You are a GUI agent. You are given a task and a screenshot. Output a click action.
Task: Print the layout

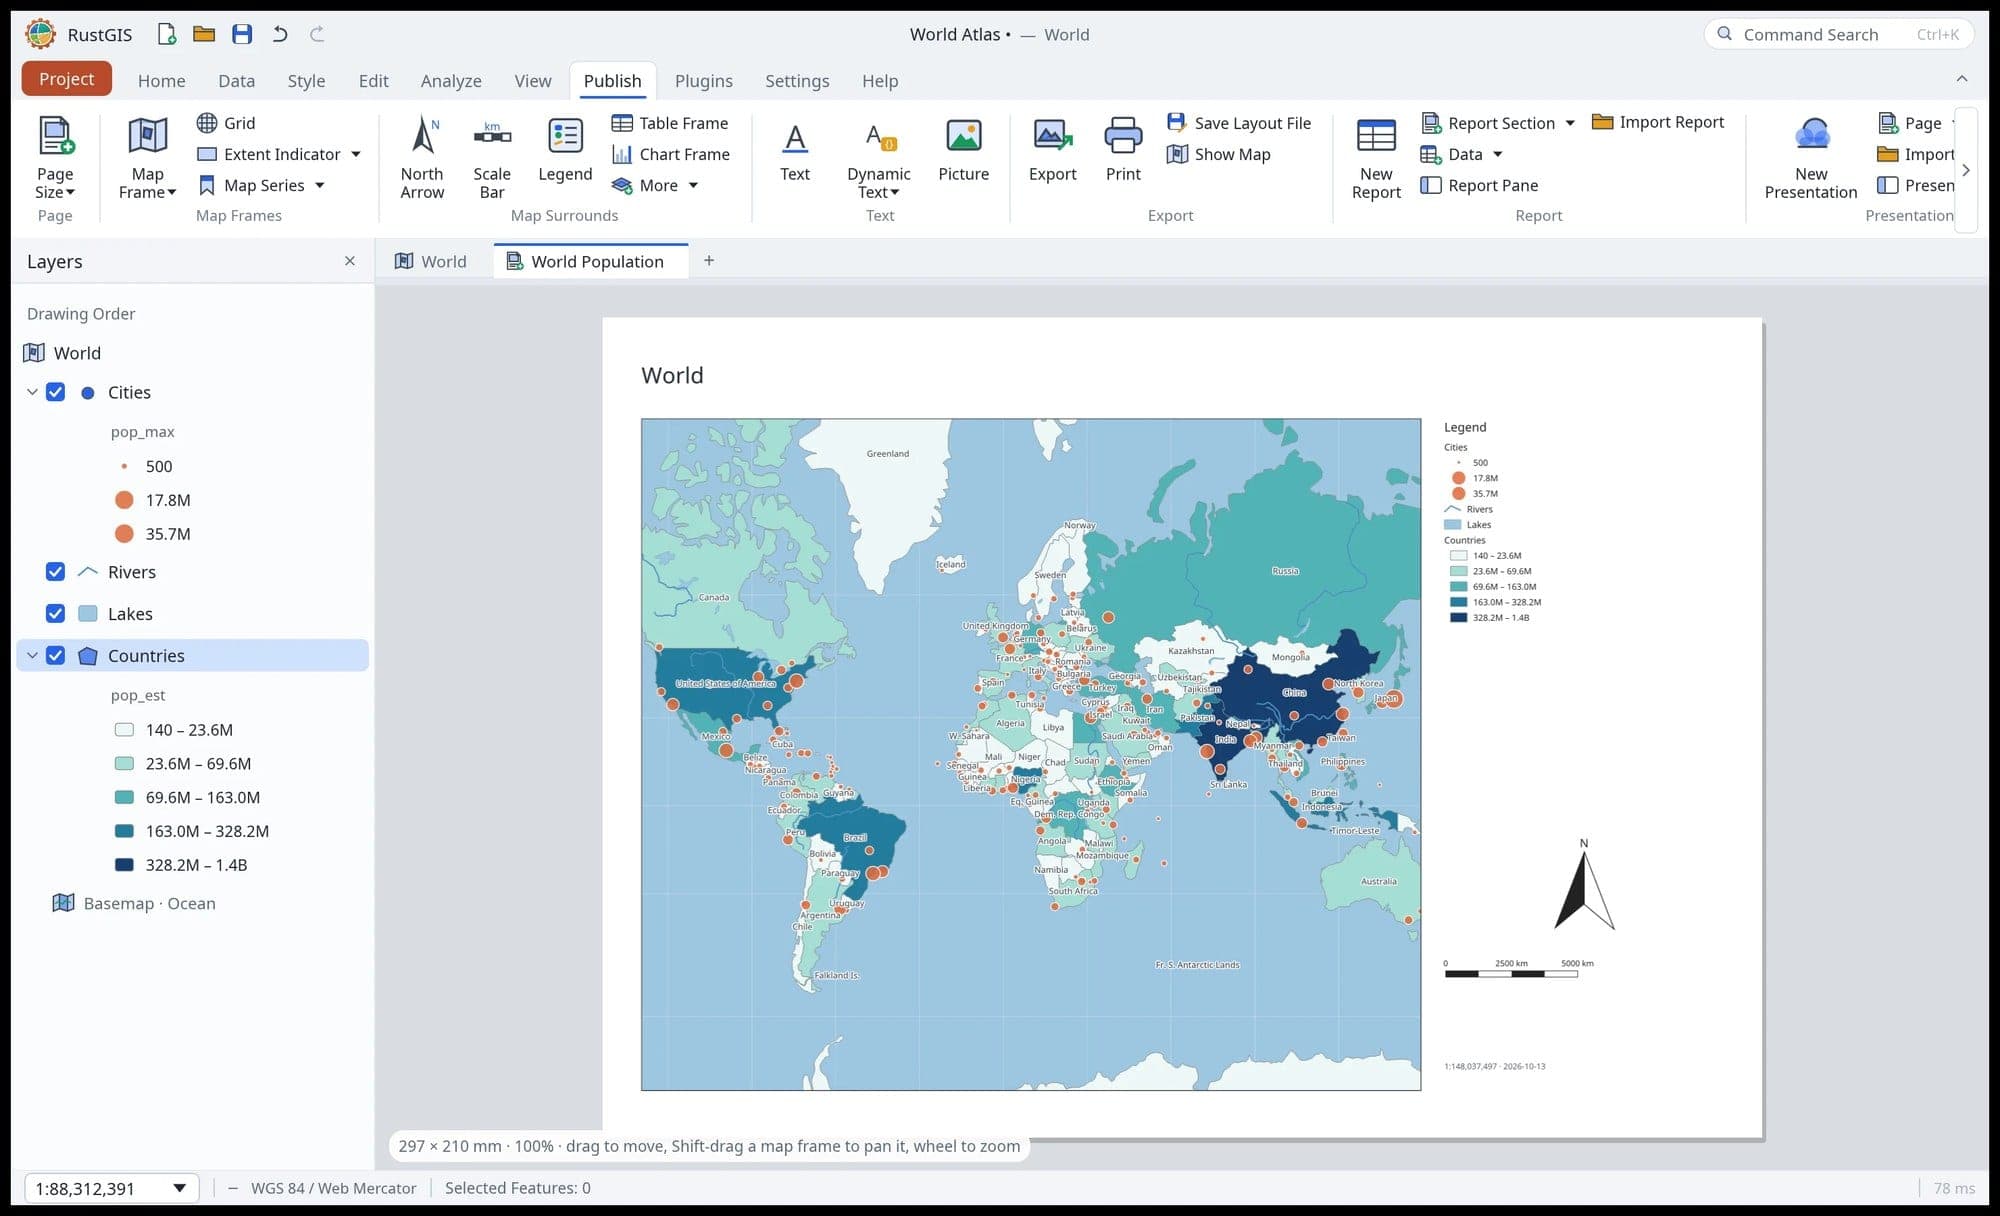1123,150
